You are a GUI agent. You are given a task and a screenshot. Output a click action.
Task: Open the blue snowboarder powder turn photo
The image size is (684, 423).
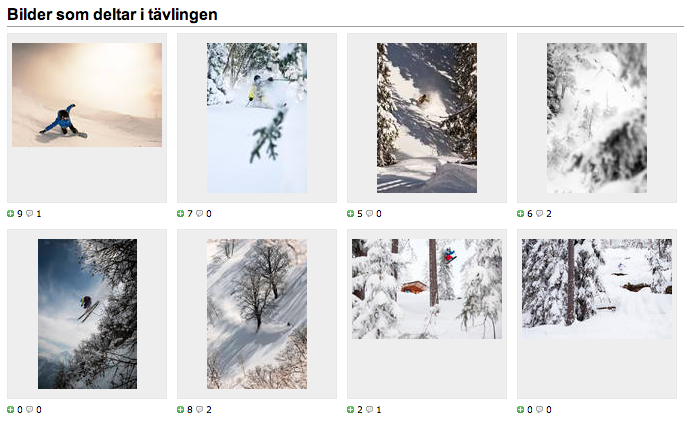[87, 95]
